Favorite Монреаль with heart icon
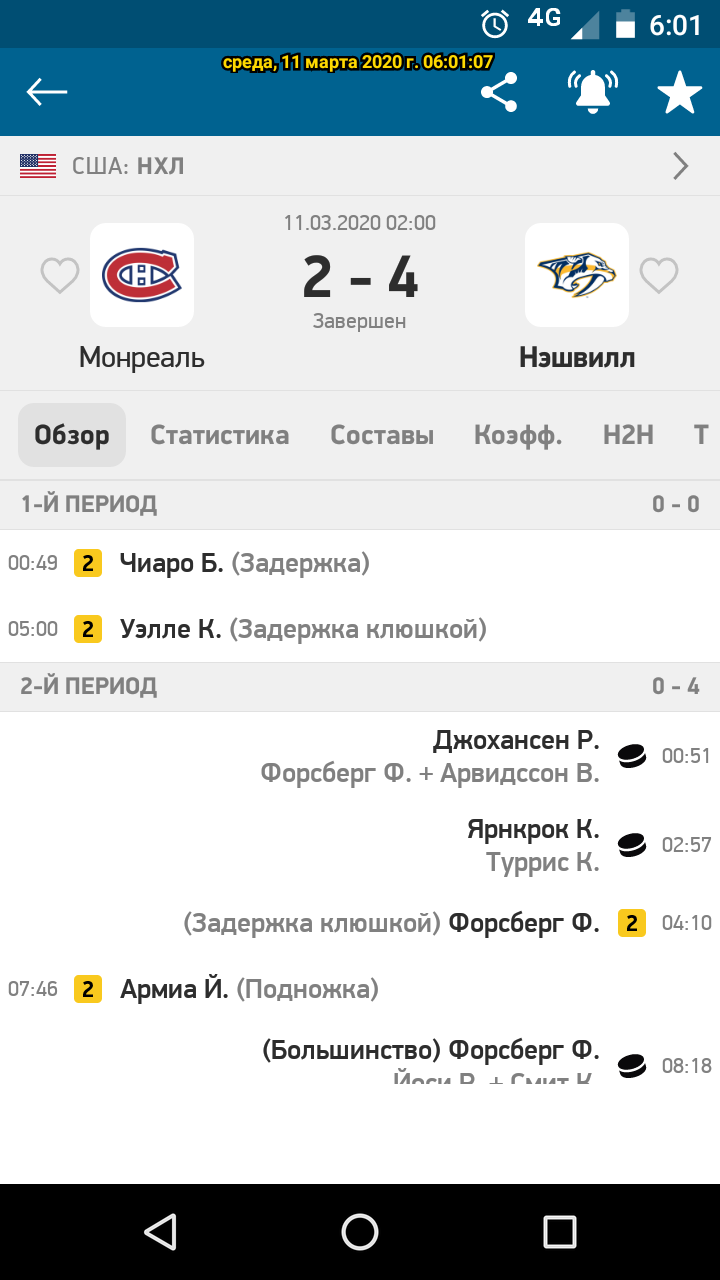 60,275
